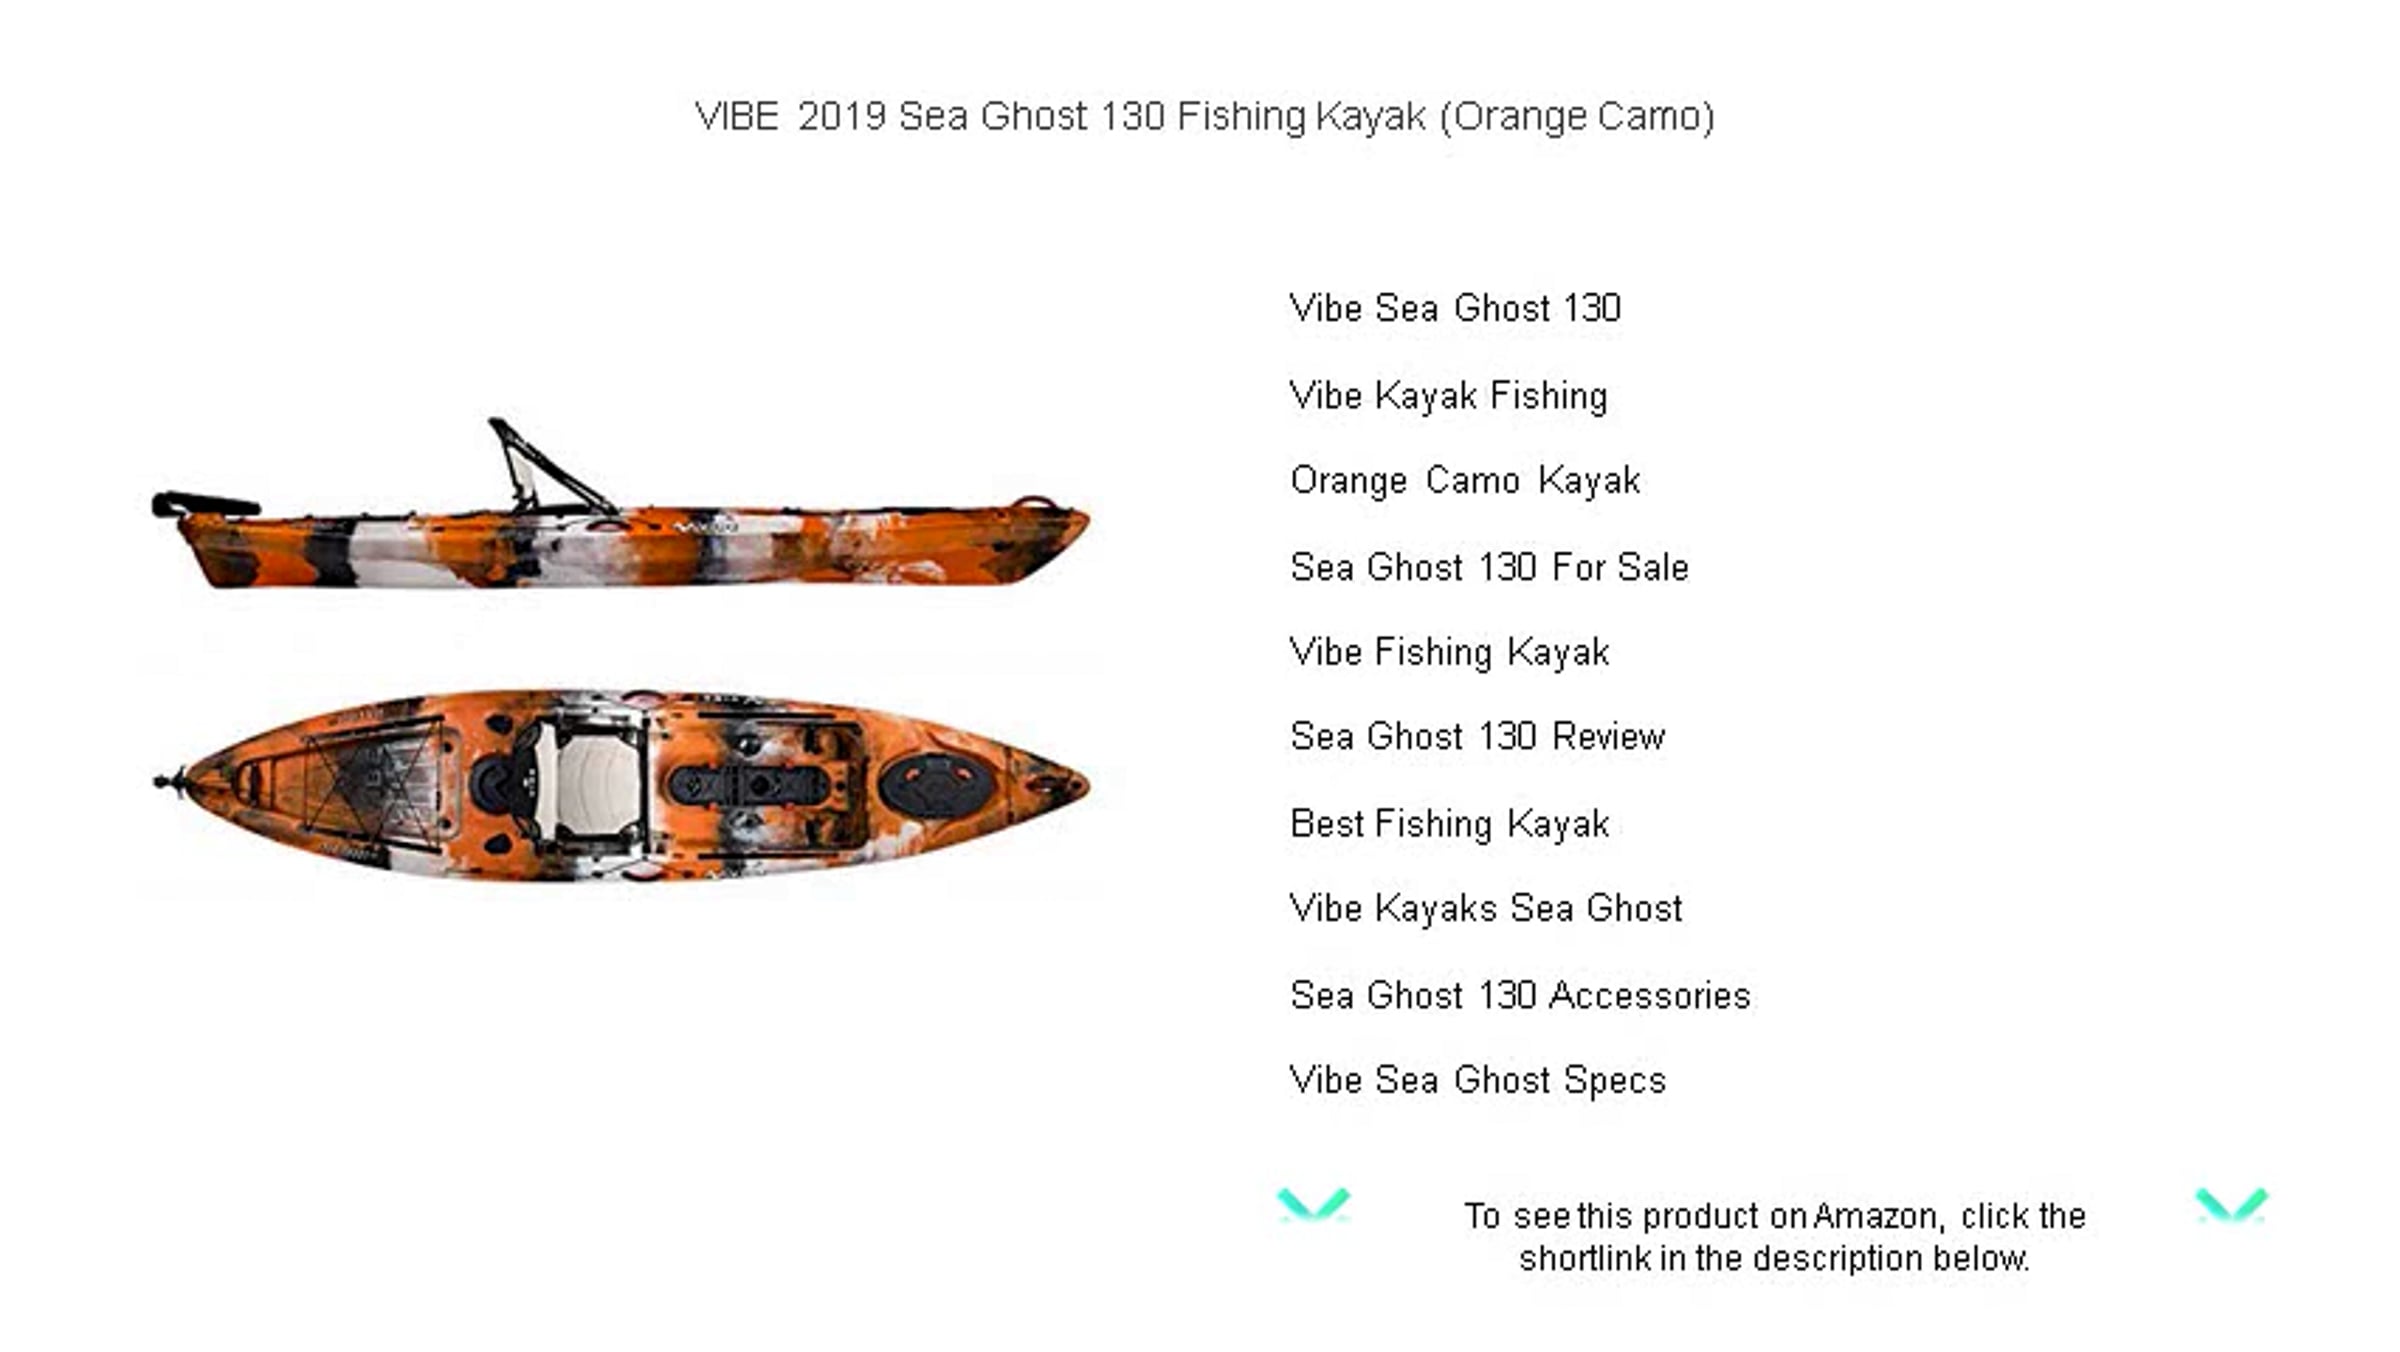Screen dimensions: 2400x1352
Task: Click the left teal down-arrow icon
Action: [x=1314, y=1204]
